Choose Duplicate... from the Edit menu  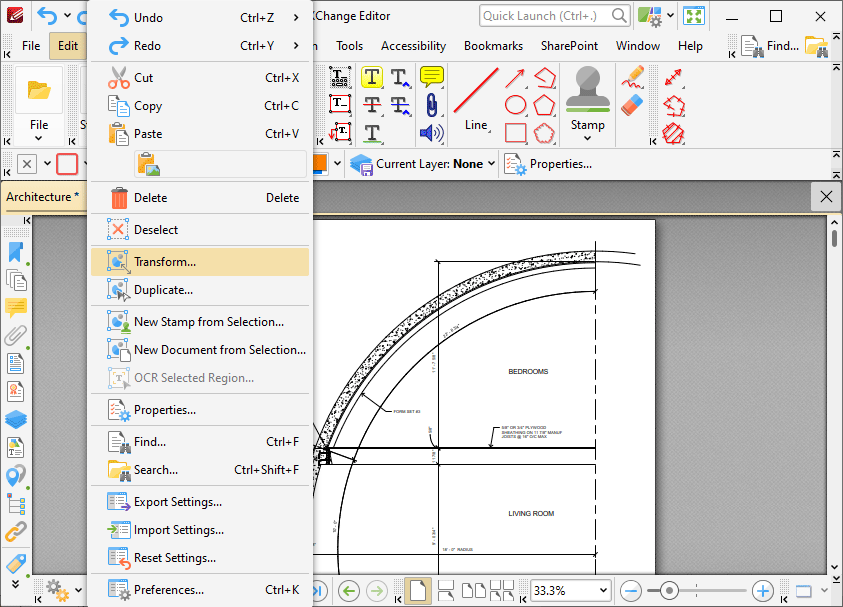pyautogui.click(x=200, y=290)
